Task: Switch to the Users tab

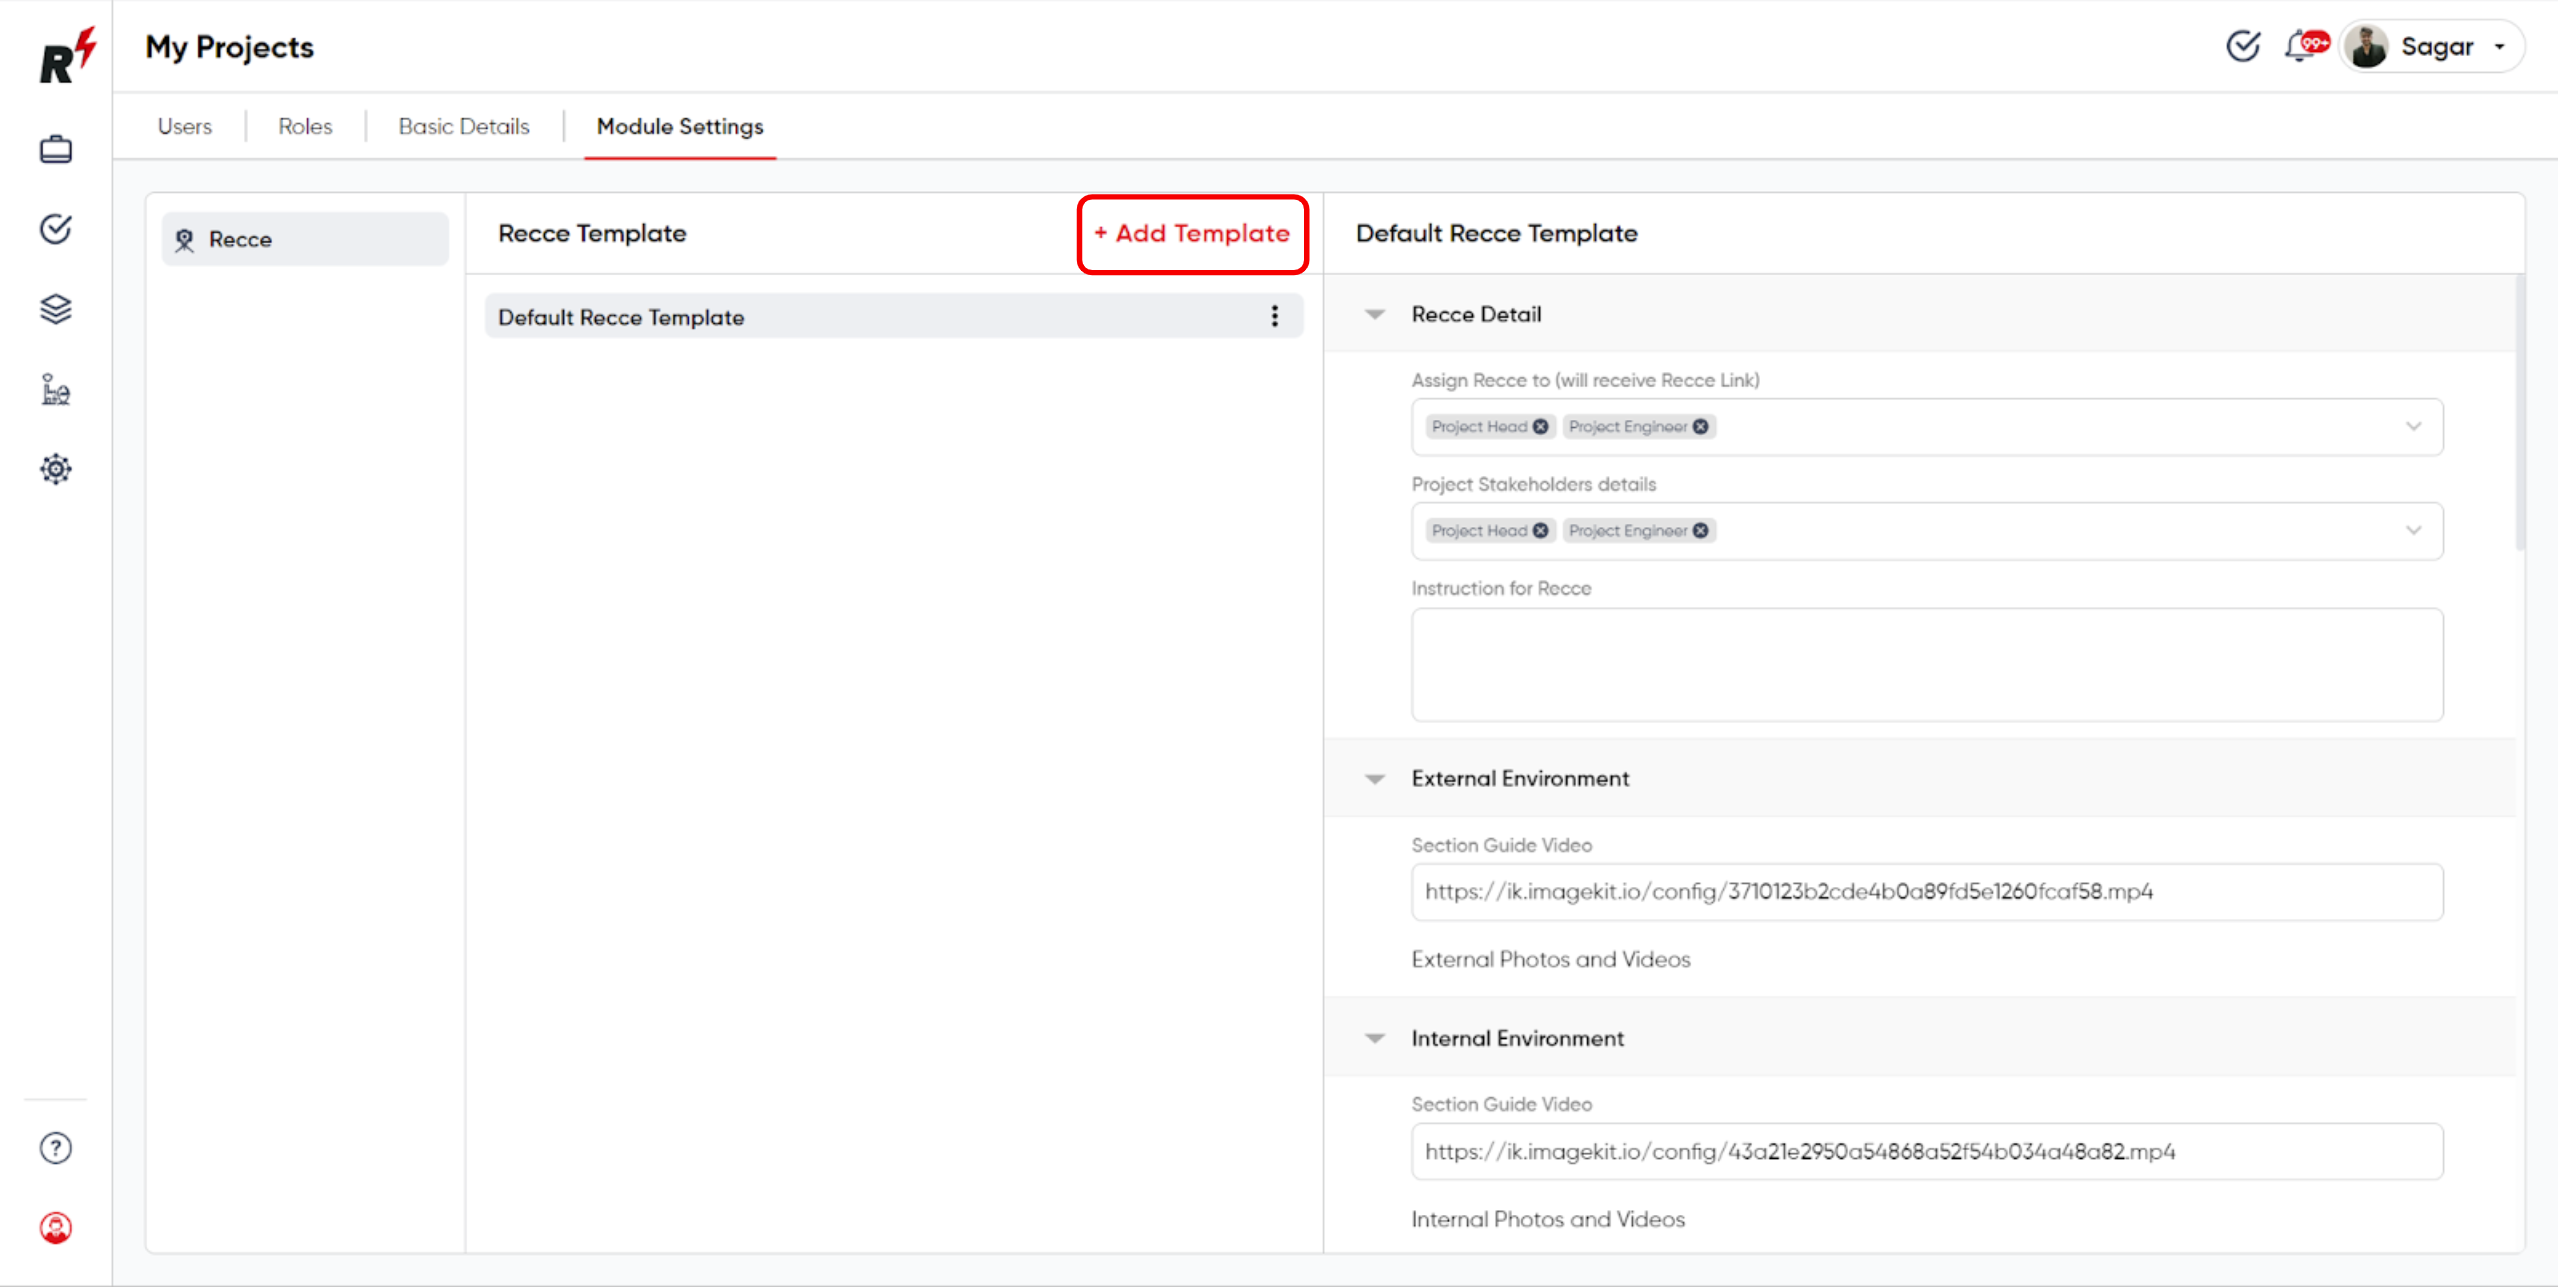Action: pos(185,126)
